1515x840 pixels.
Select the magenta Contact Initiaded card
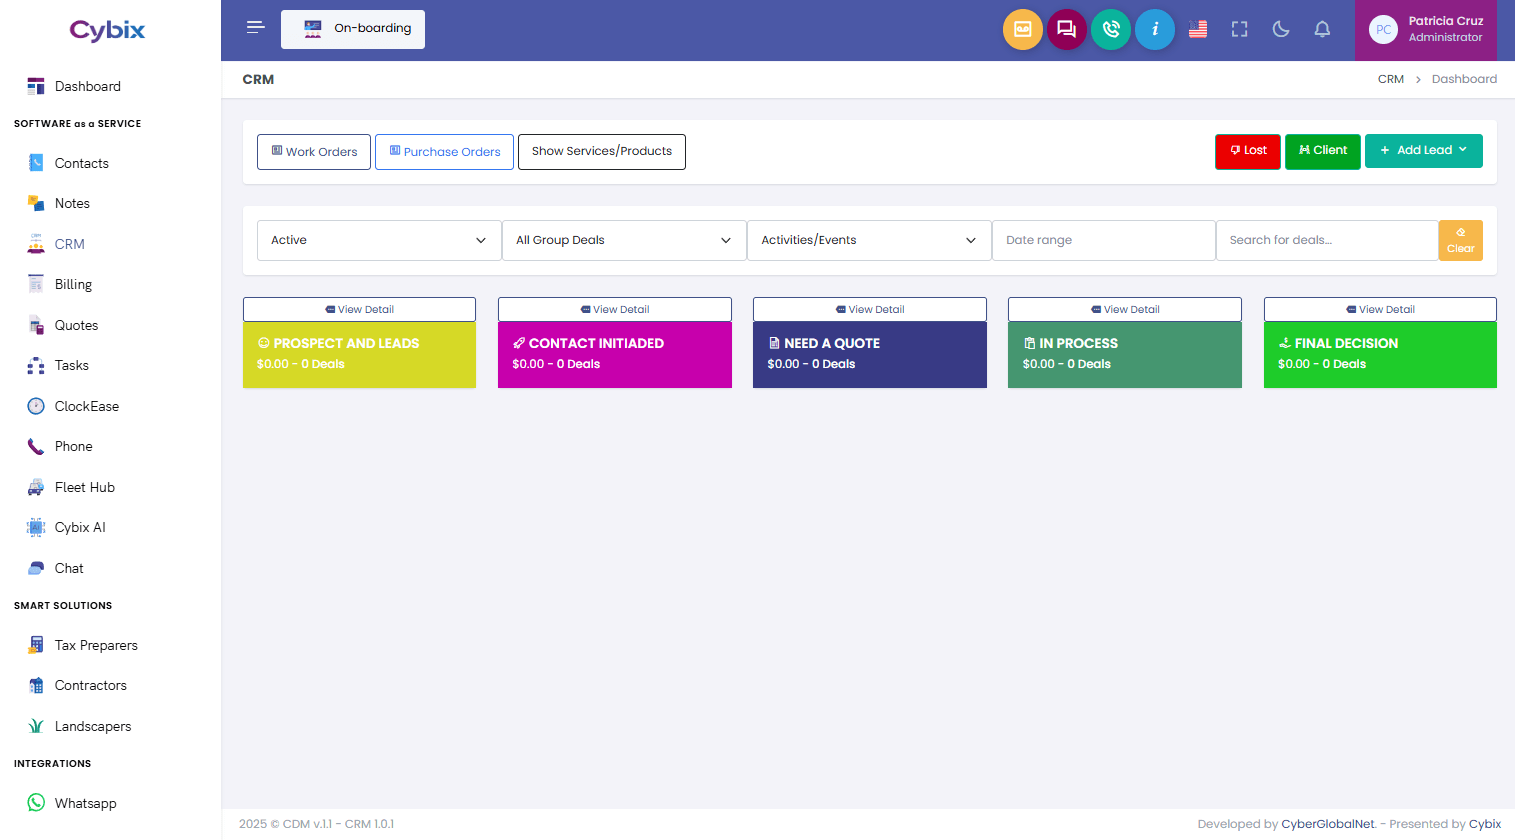[615, 355]
